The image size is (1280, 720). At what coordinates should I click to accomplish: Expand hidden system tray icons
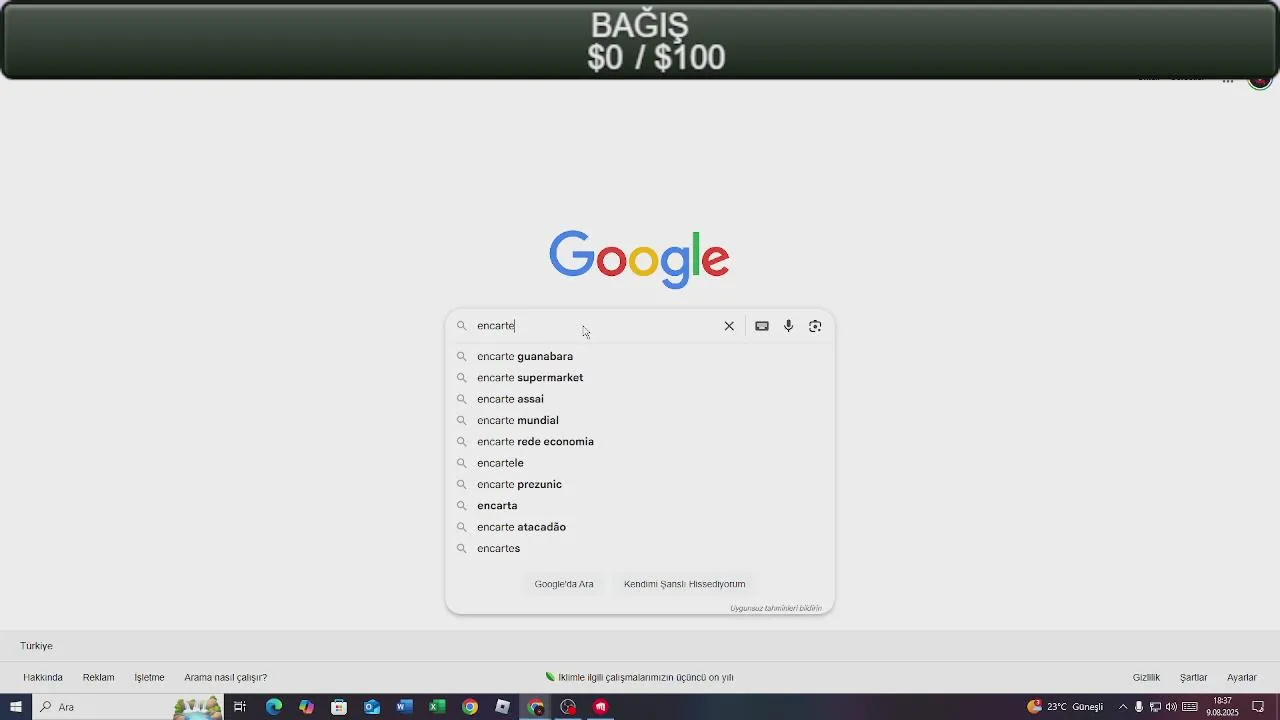[x=1123, y=707]
